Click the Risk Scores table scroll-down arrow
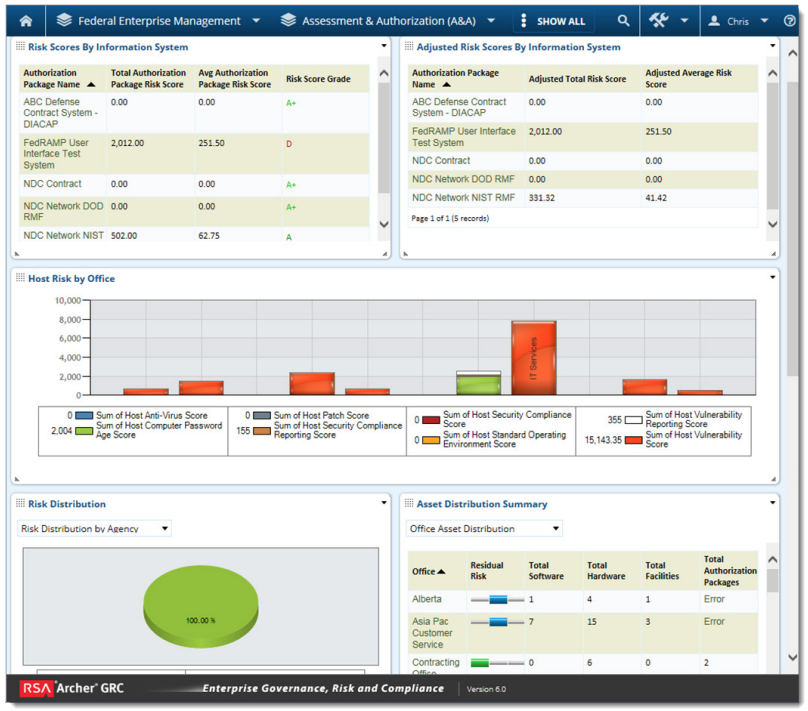The width and height of the screenshot is (808, 711). pyautogui.click(x=383, y=224)
